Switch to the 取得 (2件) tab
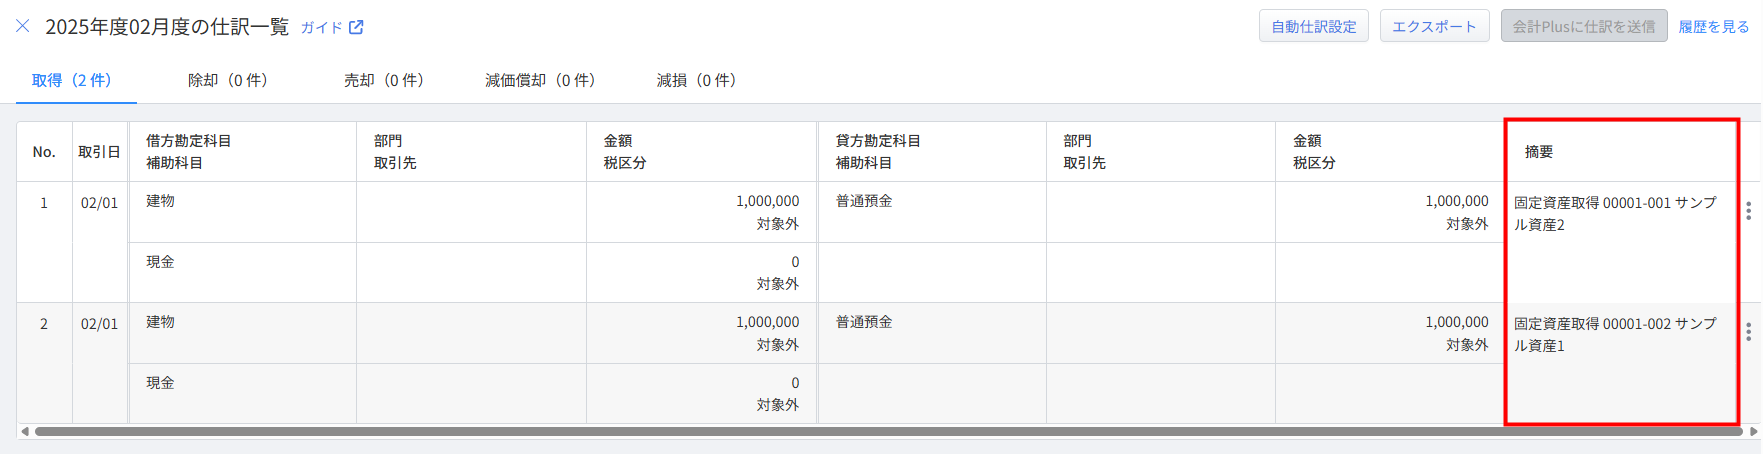This screenshot has width=1763, height=454. click(x=72, y=80)
